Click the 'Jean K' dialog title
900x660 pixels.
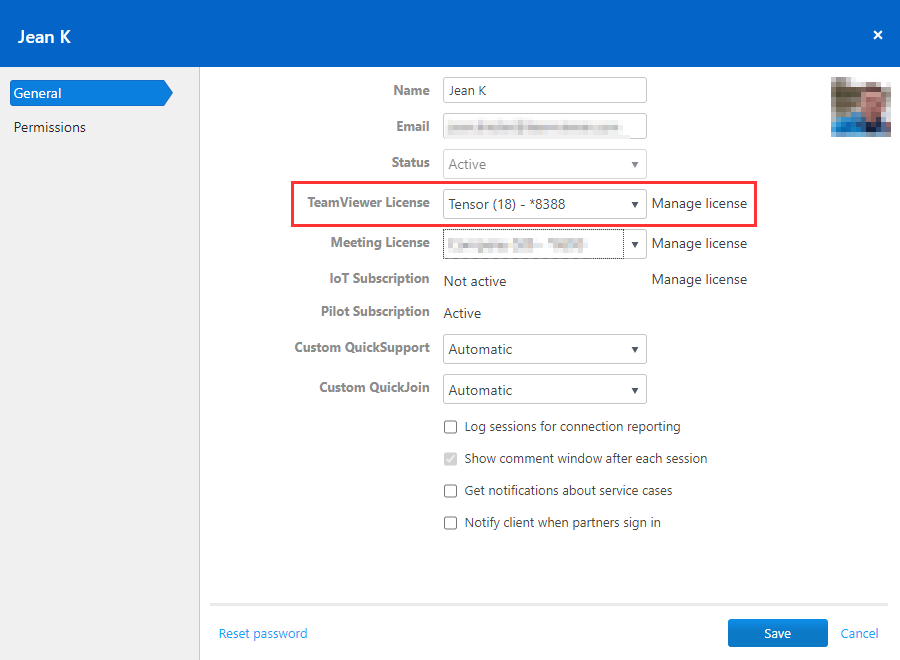44,37
